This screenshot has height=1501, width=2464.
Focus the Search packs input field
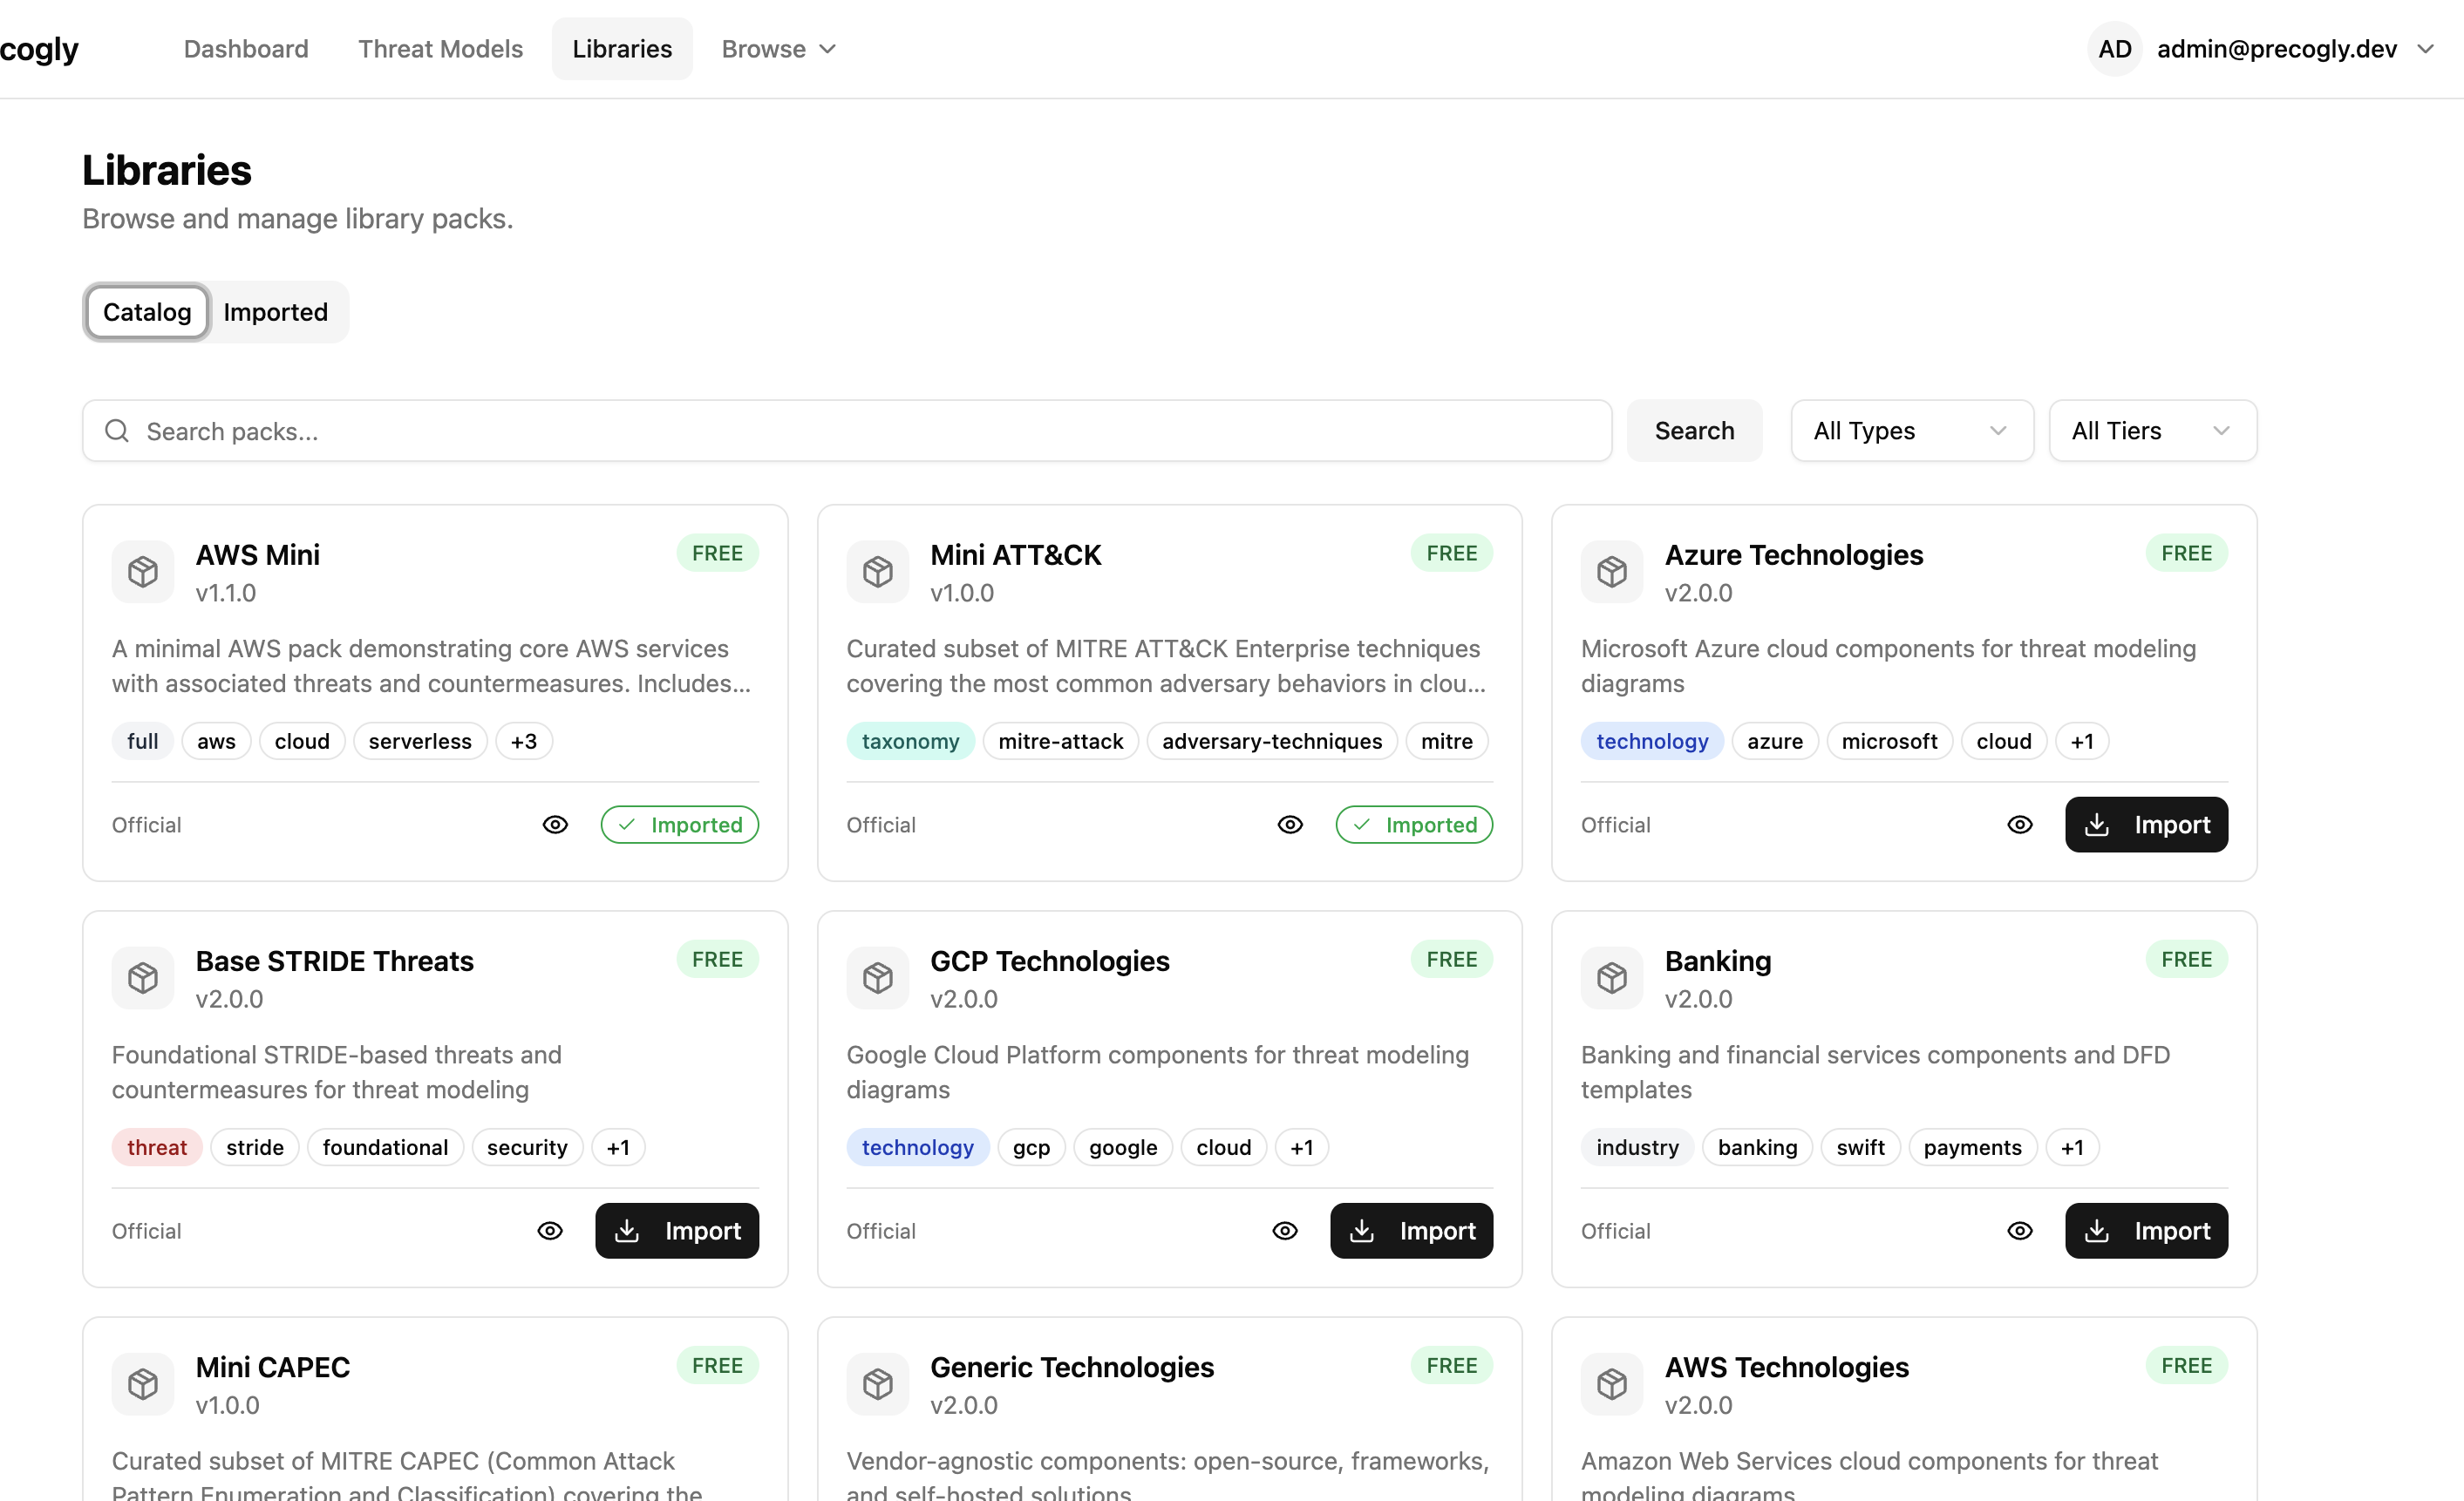tap(860, 431)
